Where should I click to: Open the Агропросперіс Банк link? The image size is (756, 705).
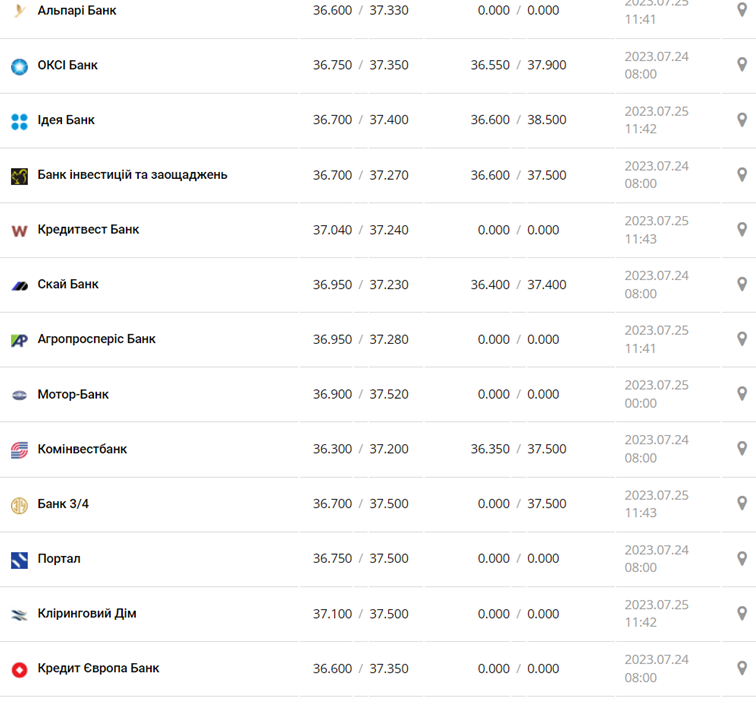tap(96, 339)
